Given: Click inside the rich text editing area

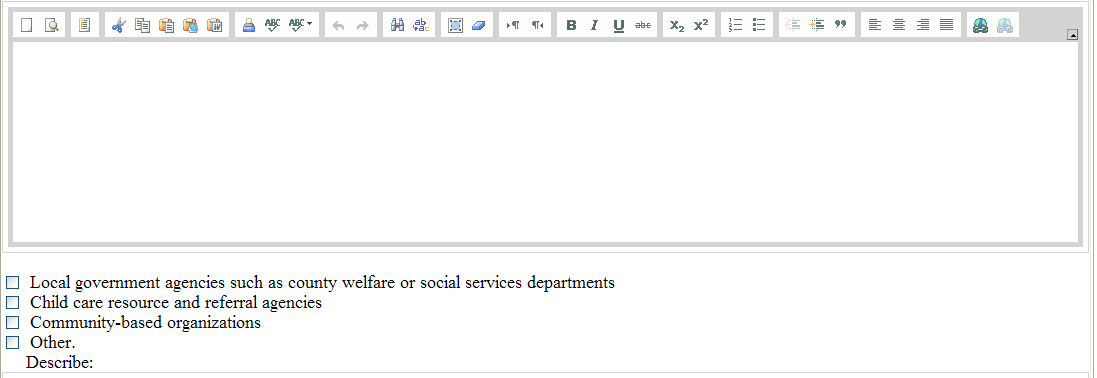Looking at the screenshot, I should [546, 142].
